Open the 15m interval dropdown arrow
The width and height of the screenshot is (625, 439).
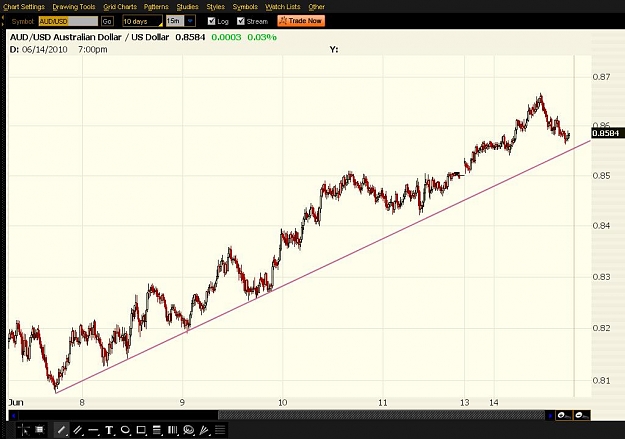[x=190, y=21]
